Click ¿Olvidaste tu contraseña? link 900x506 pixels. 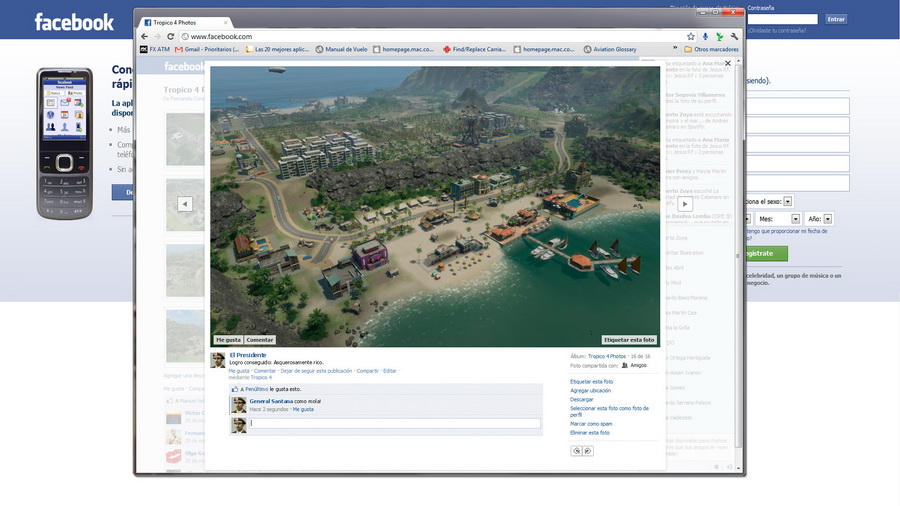[x=777, y=30]
